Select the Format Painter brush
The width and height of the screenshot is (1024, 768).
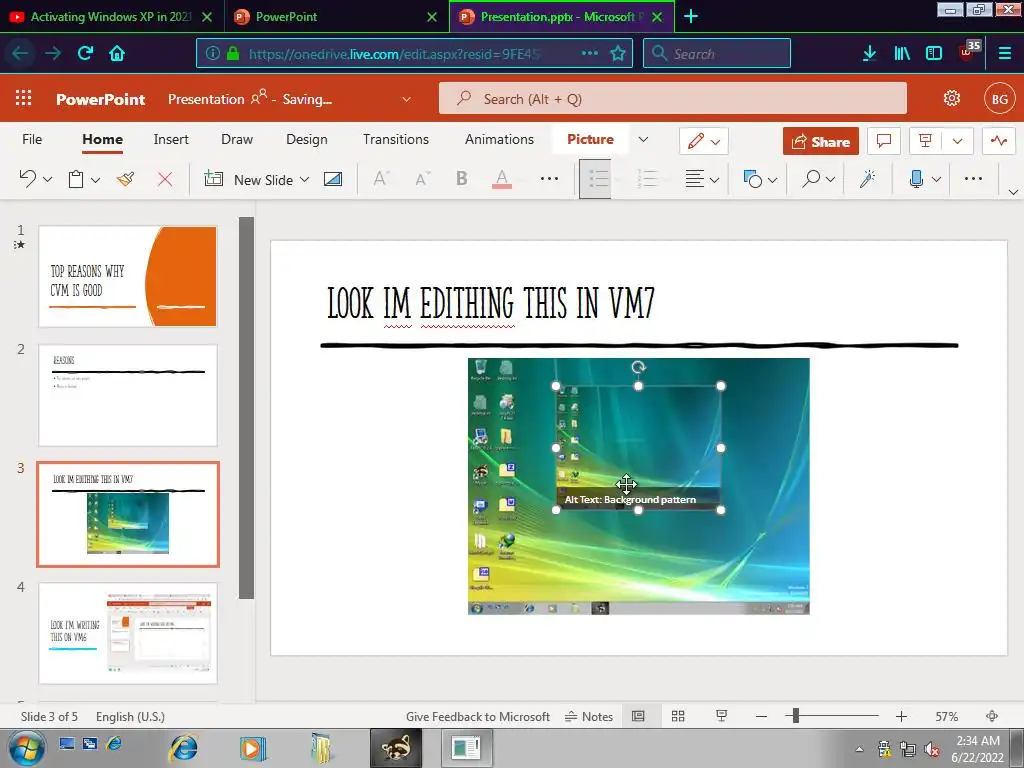click(125, 179)
